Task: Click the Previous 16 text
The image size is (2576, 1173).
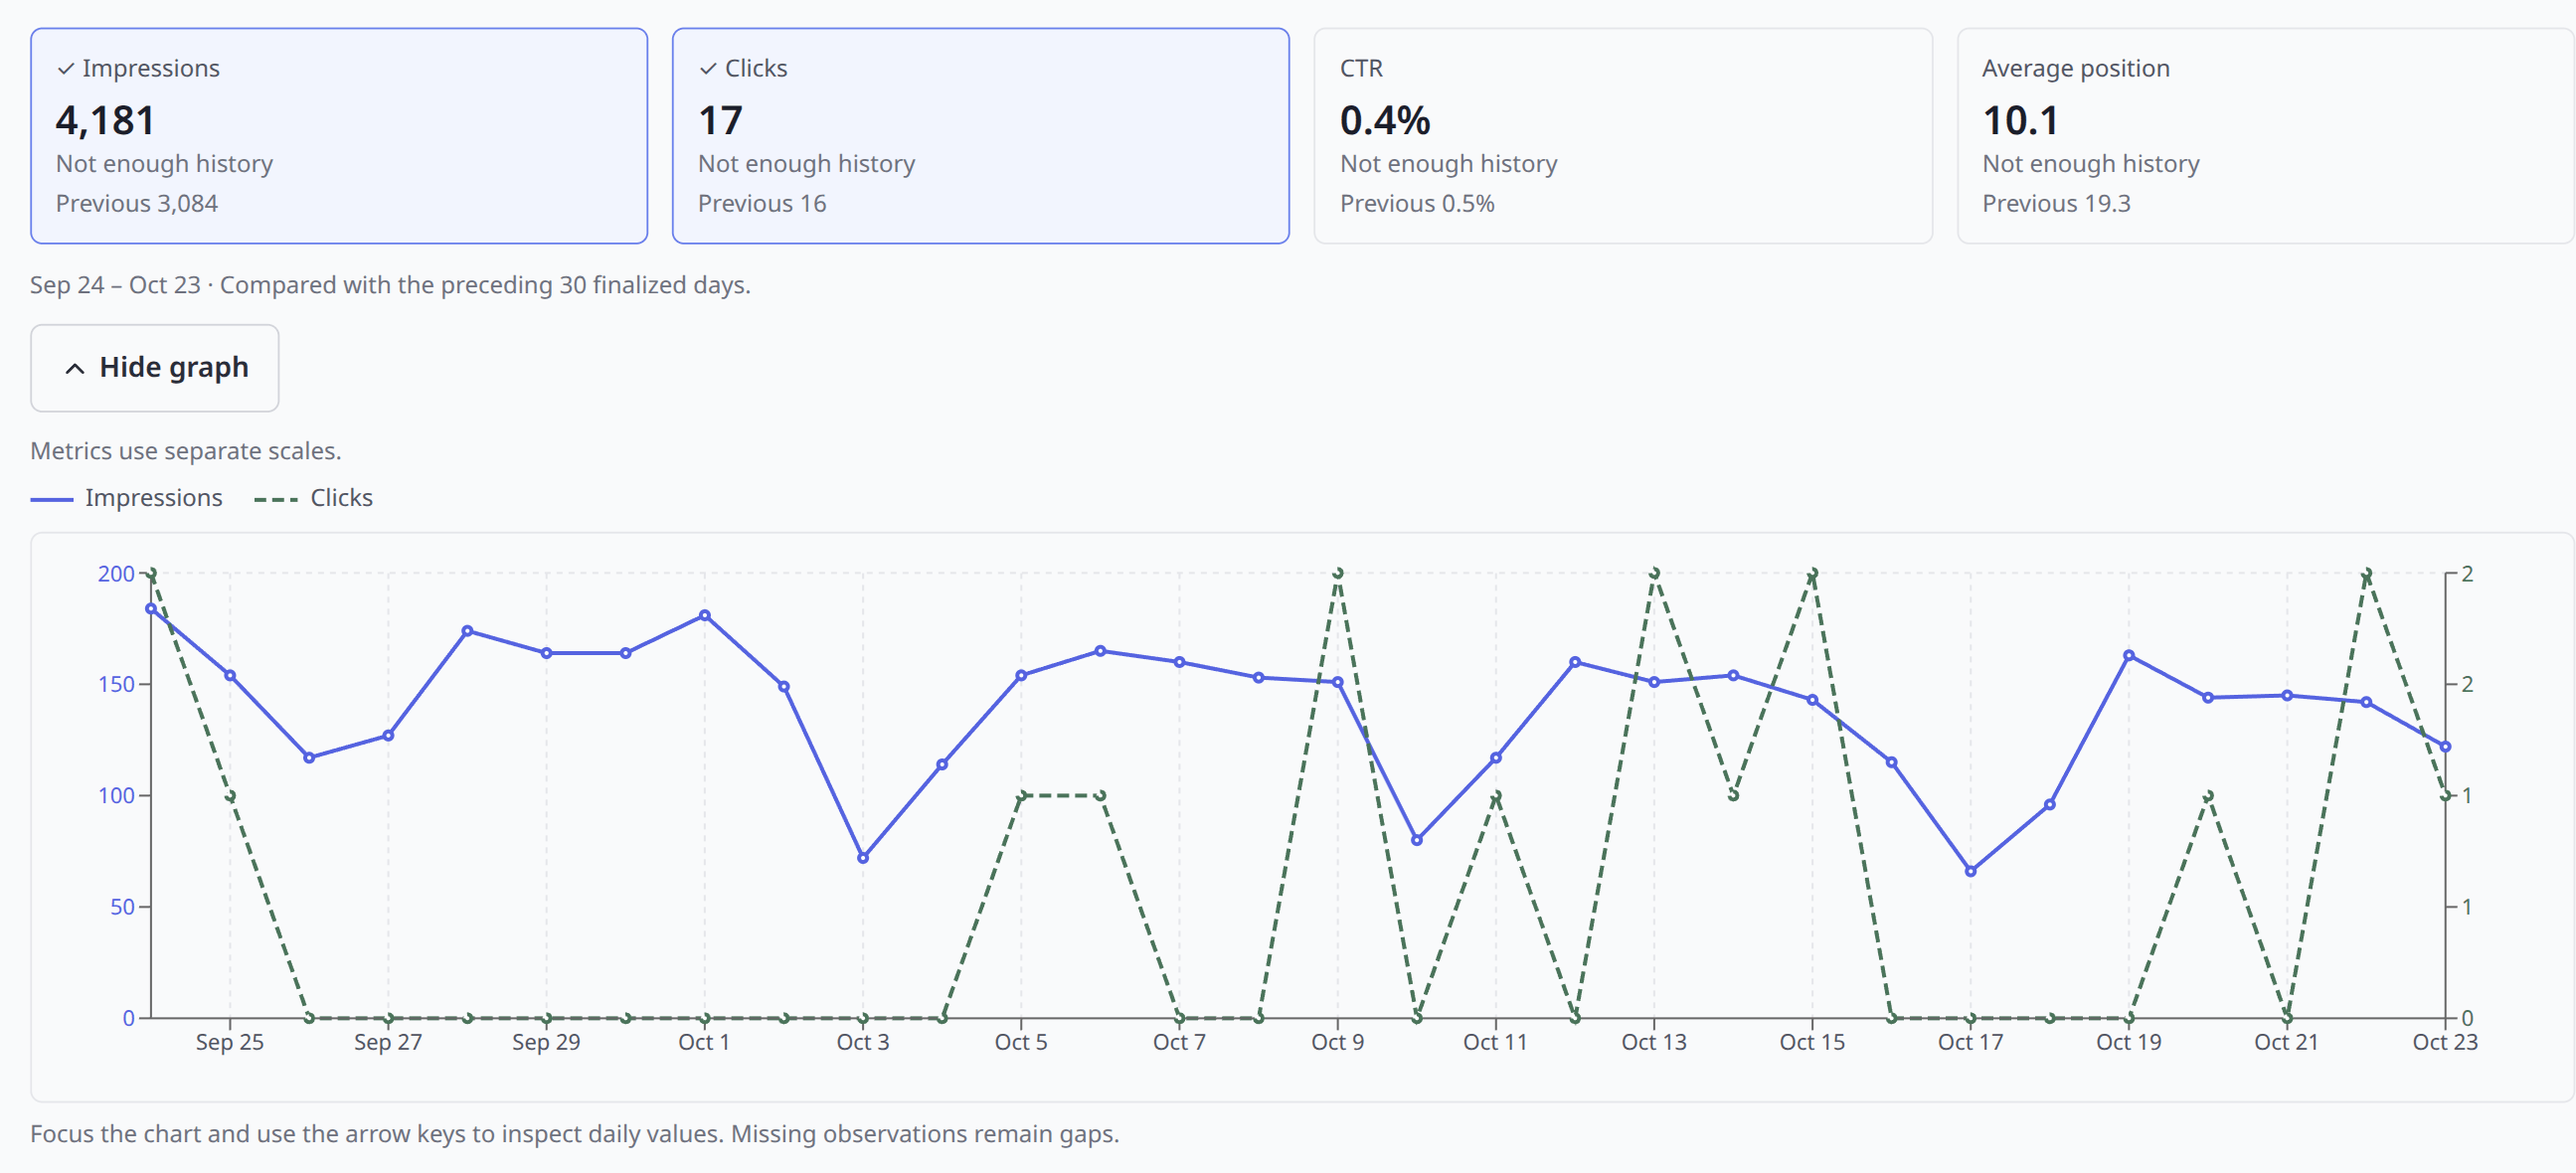Action: [762, 204]
